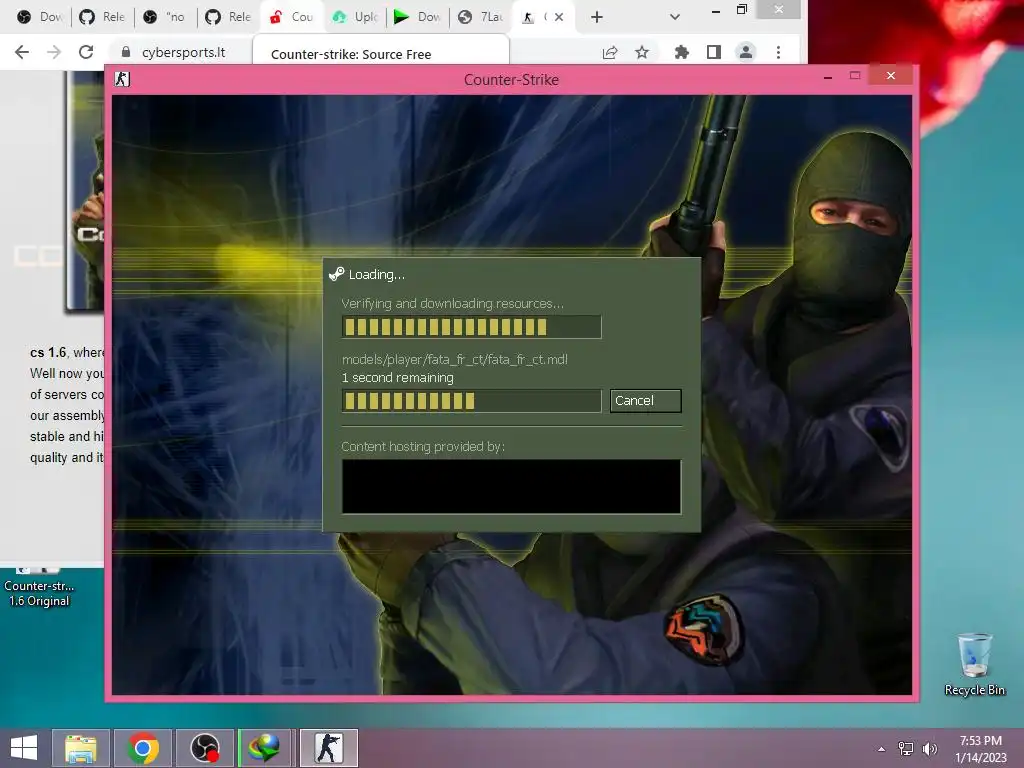Go forward in Chrome browser
Viewport: 1024px width, 768px height.
[x=54, y=52]
